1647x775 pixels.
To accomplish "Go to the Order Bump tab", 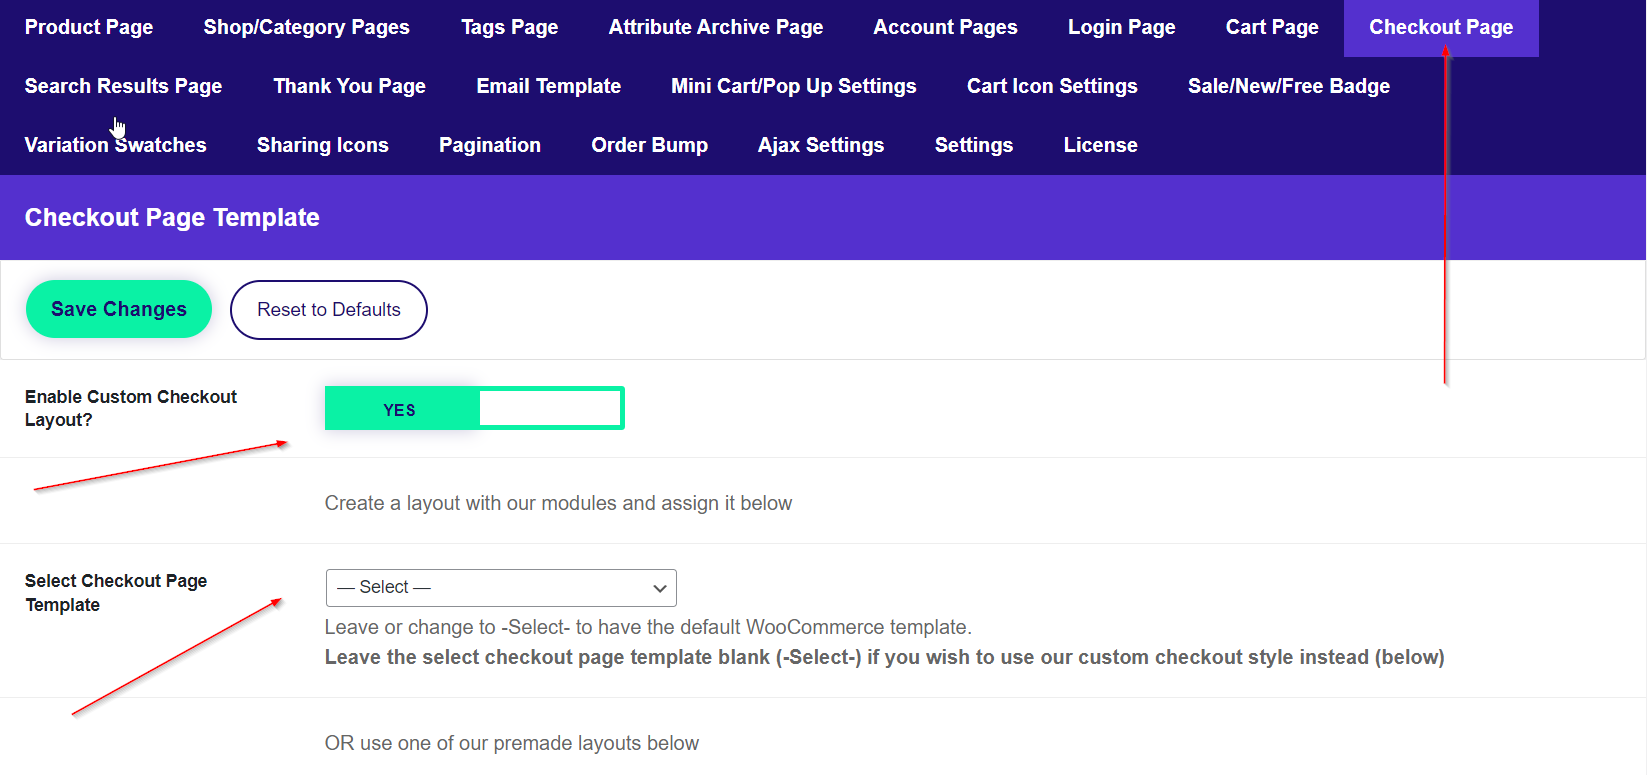I will tap(649, 146).
